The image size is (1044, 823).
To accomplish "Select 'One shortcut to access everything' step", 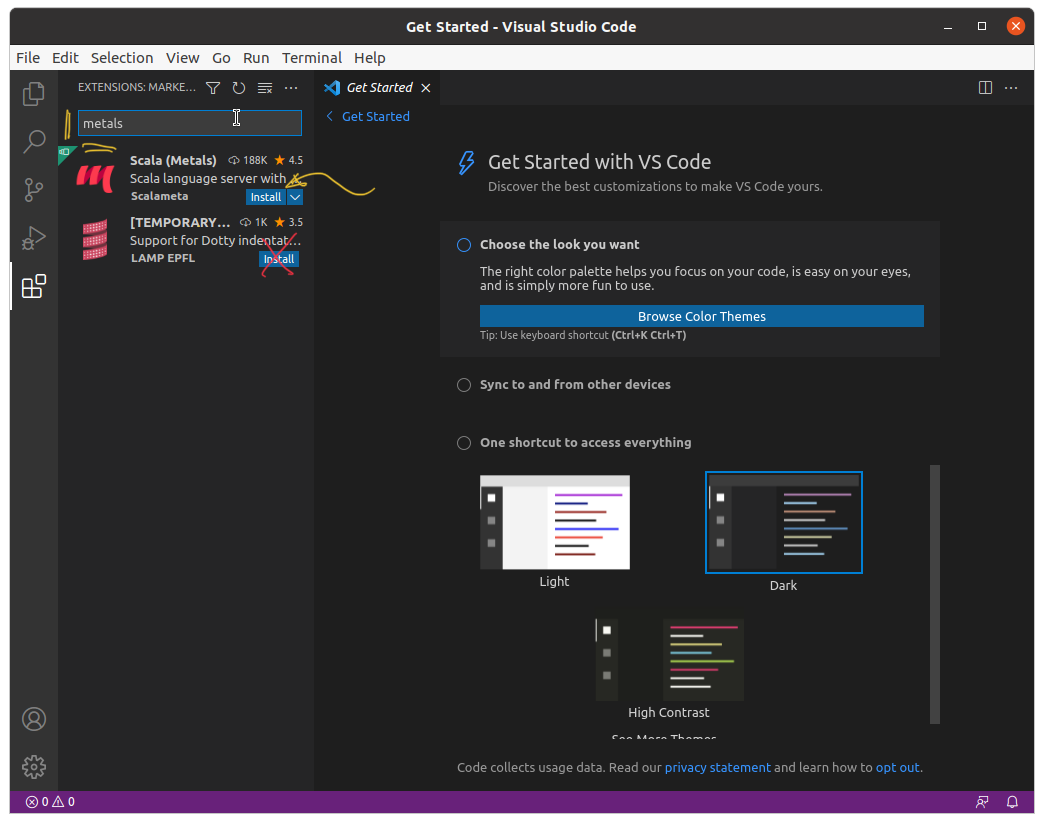I will 585,443.
